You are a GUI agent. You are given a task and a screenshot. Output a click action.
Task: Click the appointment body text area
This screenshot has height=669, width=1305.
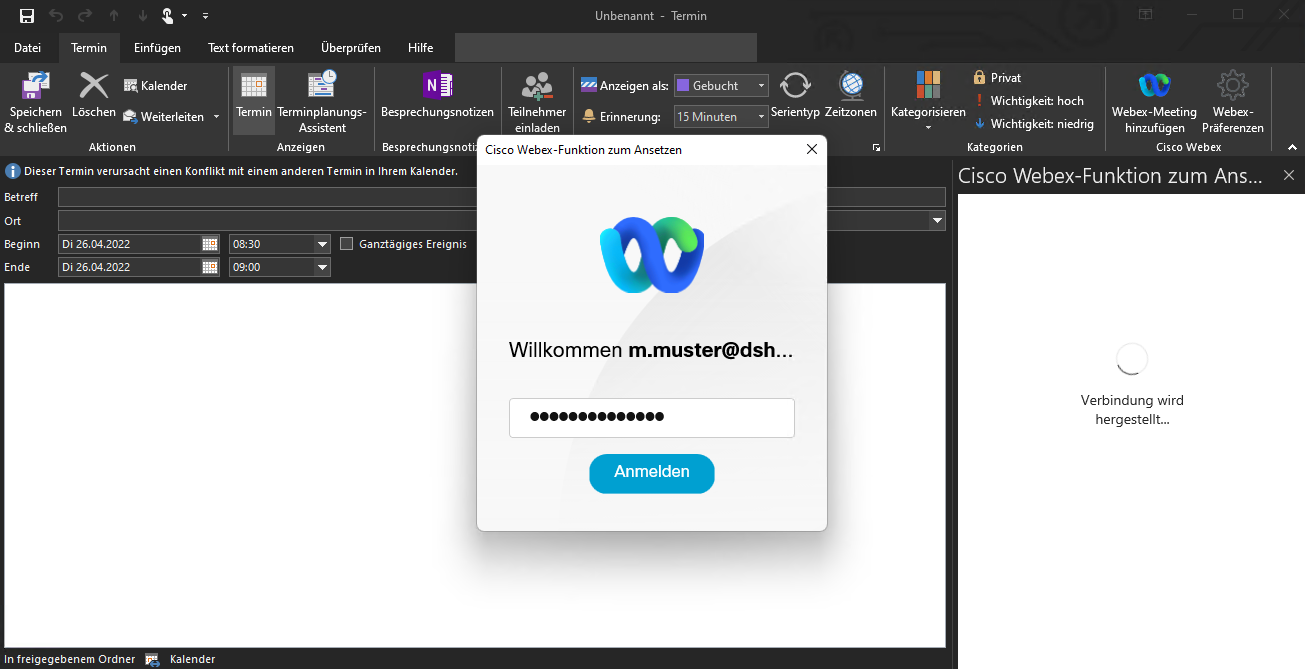(474, 465)
